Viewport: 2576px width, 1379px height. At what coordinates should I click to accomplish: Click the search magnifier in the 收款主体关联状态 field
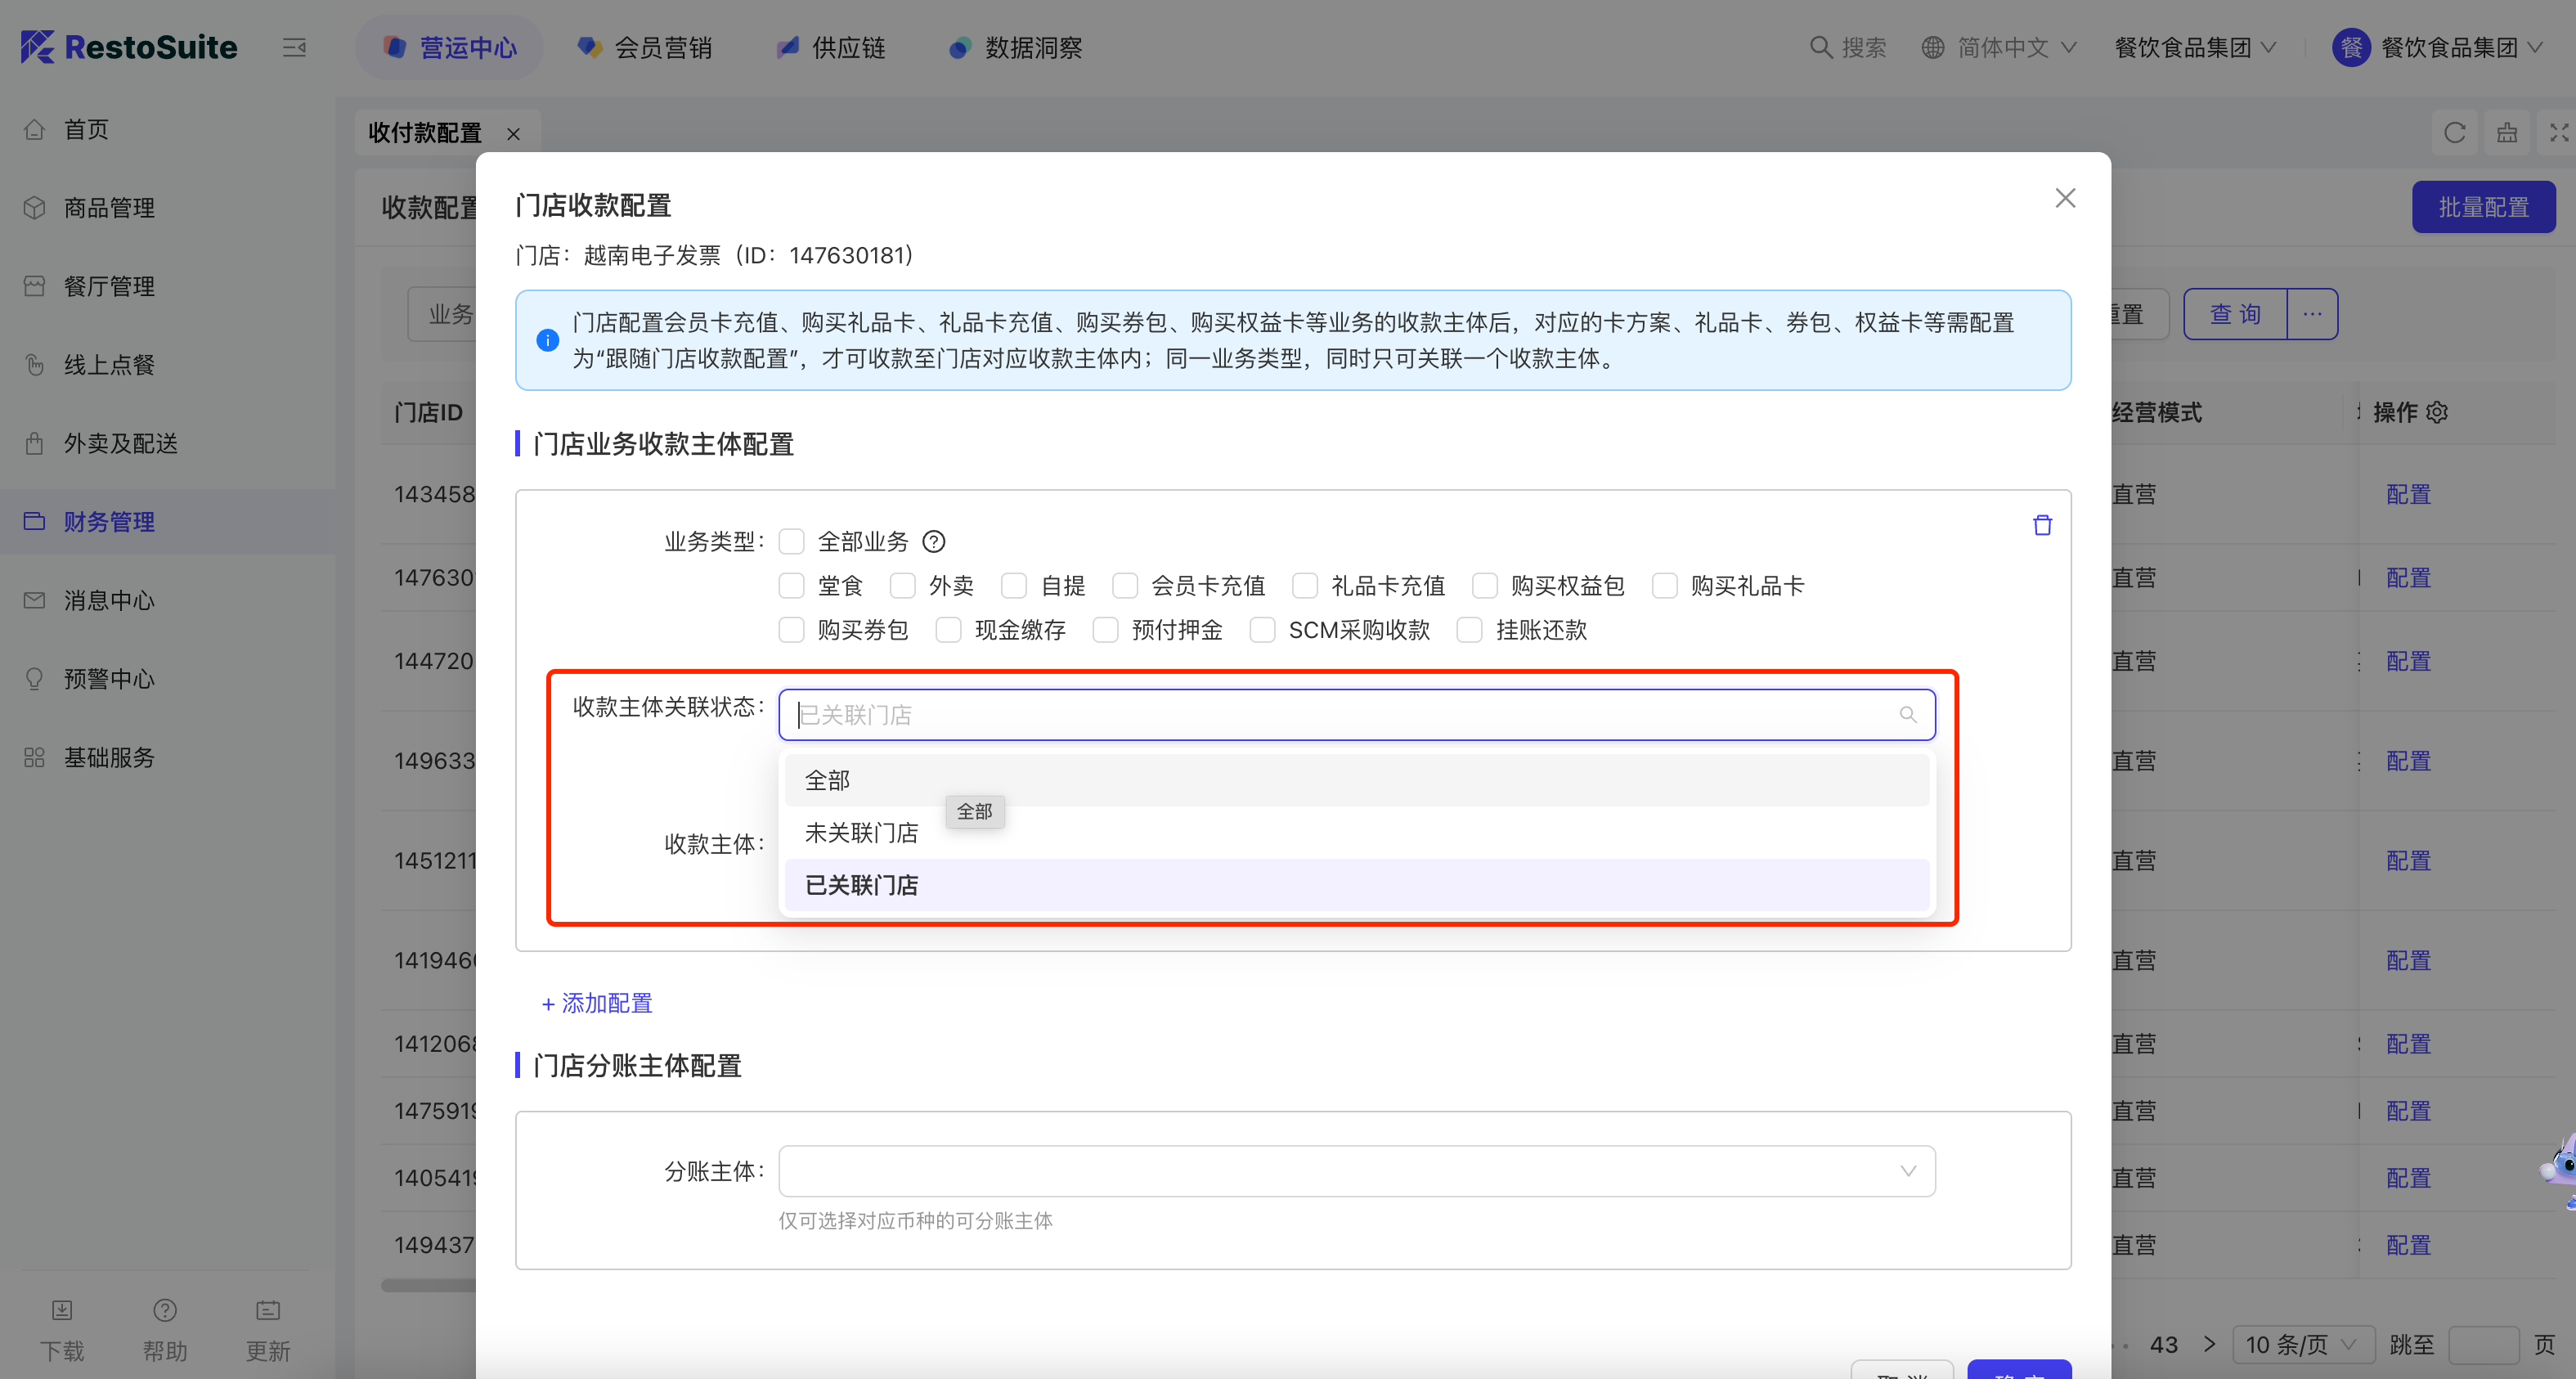point(1908,714)
